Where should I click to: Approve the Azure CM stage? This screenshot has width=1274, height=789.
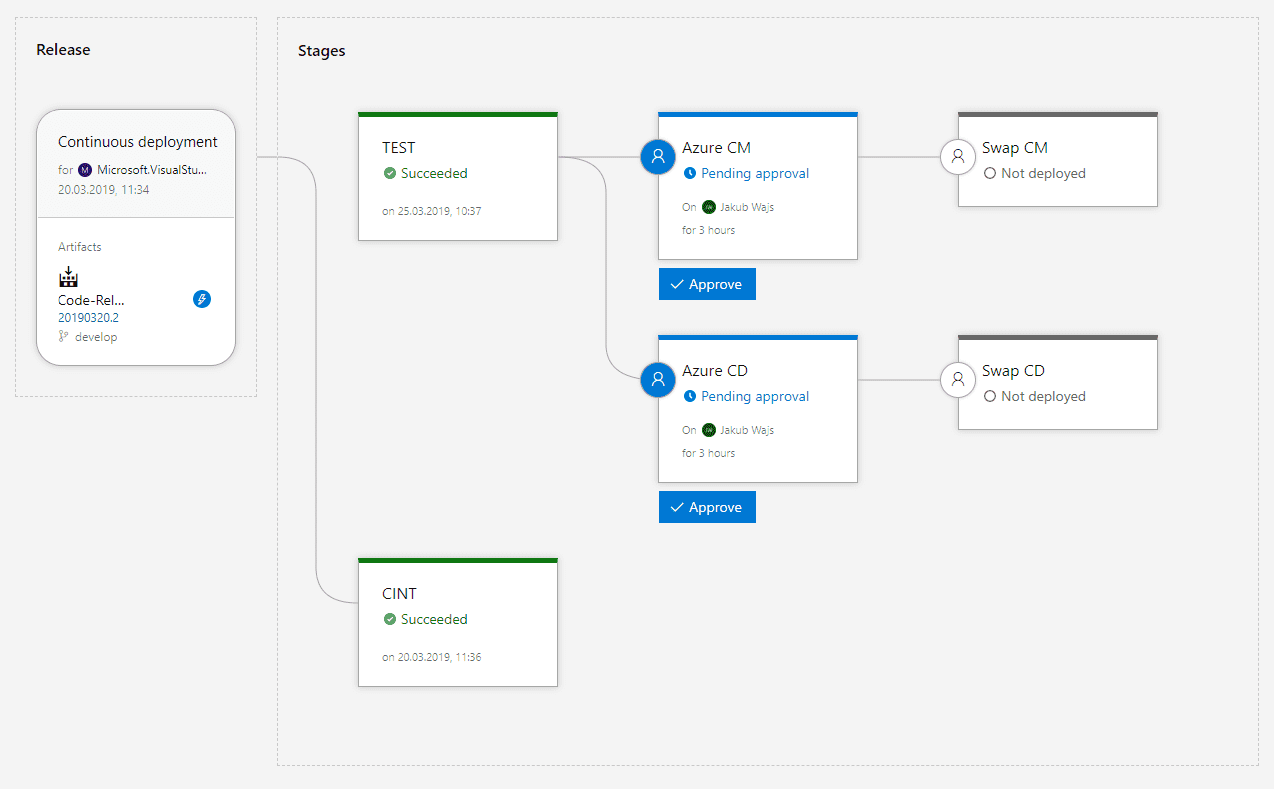coord(707,284)
